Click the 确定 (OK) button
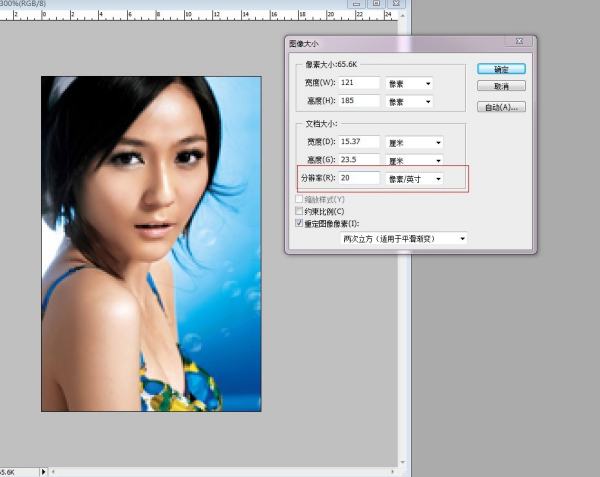The image size is (600, 477). click(501, 69)
